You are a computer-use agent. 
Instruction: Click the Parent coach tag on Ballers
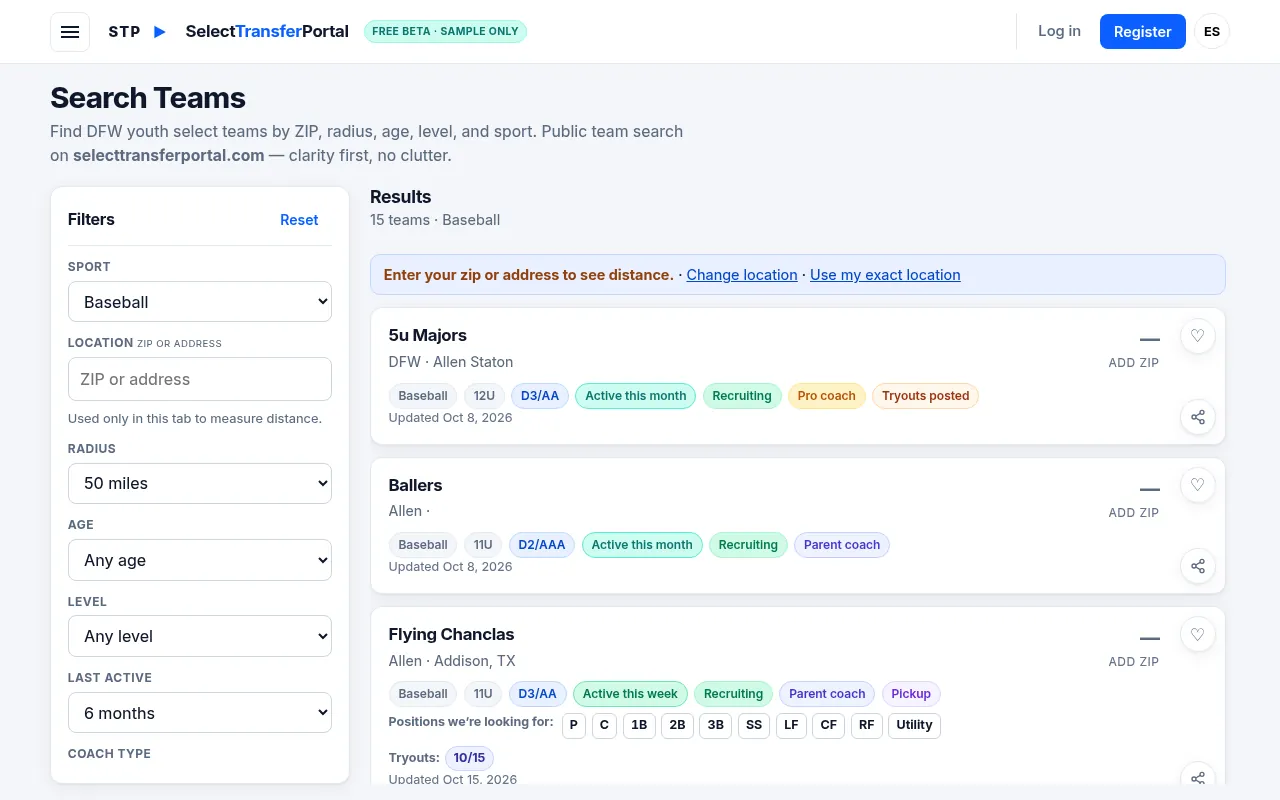point(842,545)
